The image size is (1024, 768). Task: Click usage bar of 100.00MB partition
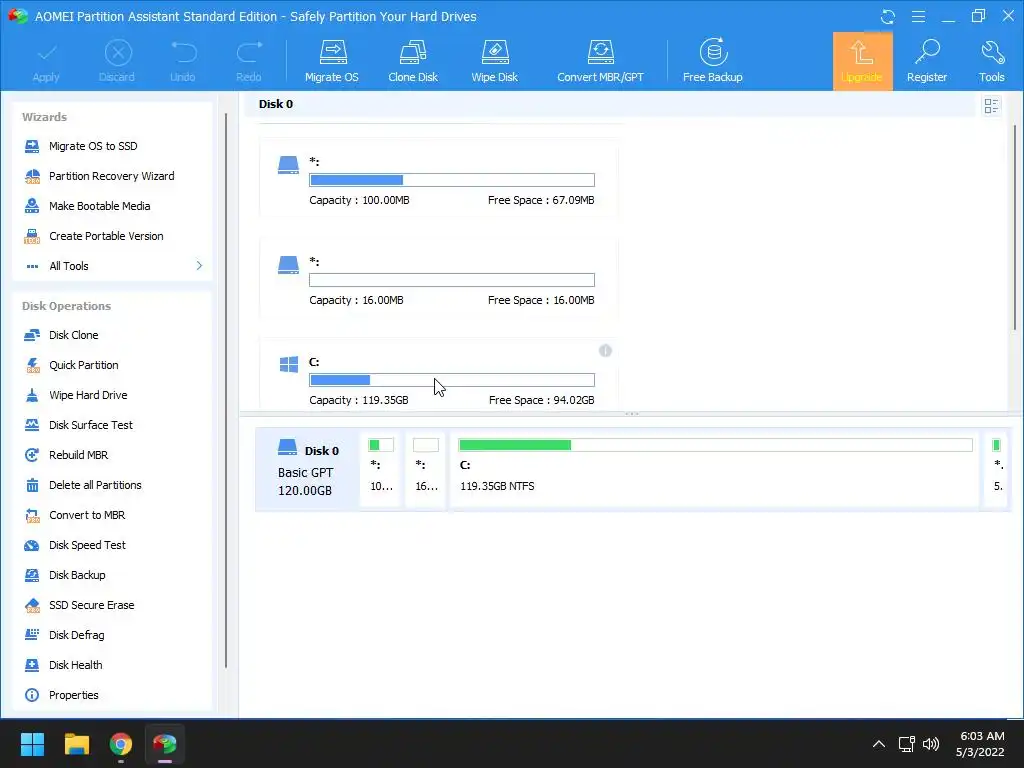pos(452,180)
